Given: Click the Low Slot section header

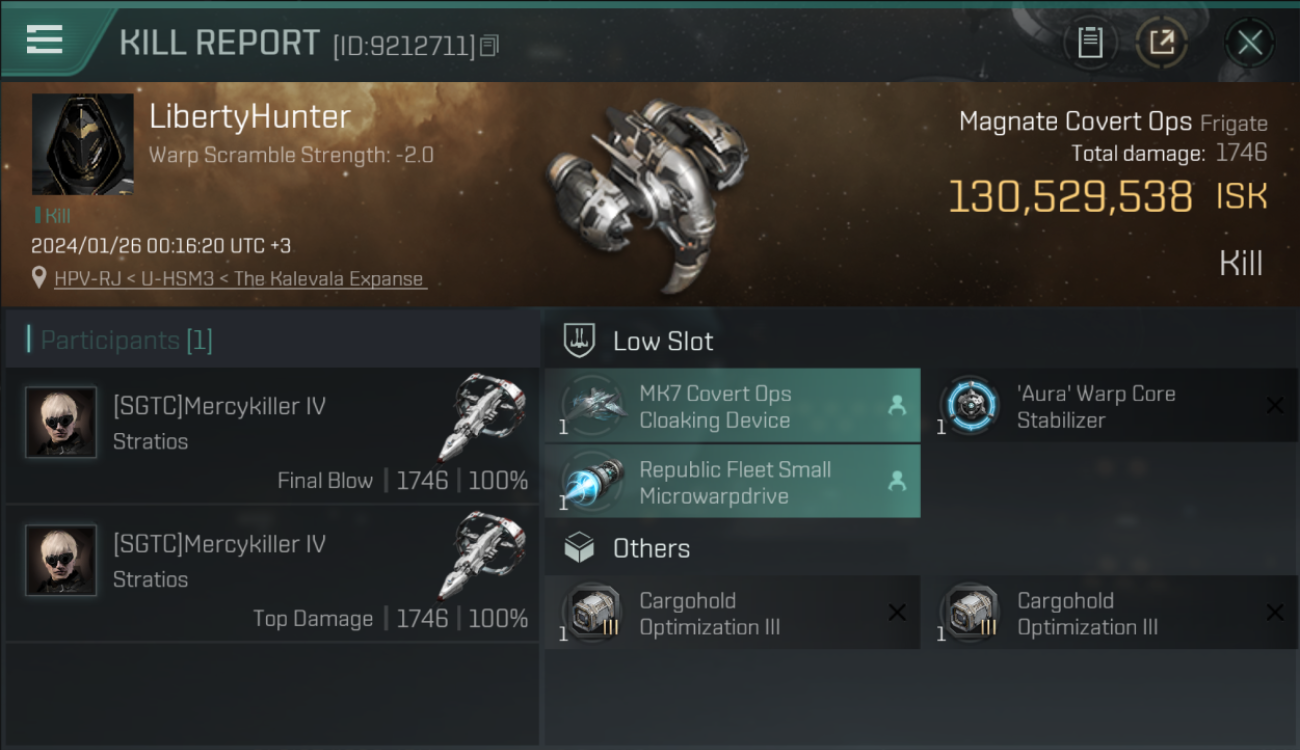Looking at the screenshot, I should click(663, 341).
